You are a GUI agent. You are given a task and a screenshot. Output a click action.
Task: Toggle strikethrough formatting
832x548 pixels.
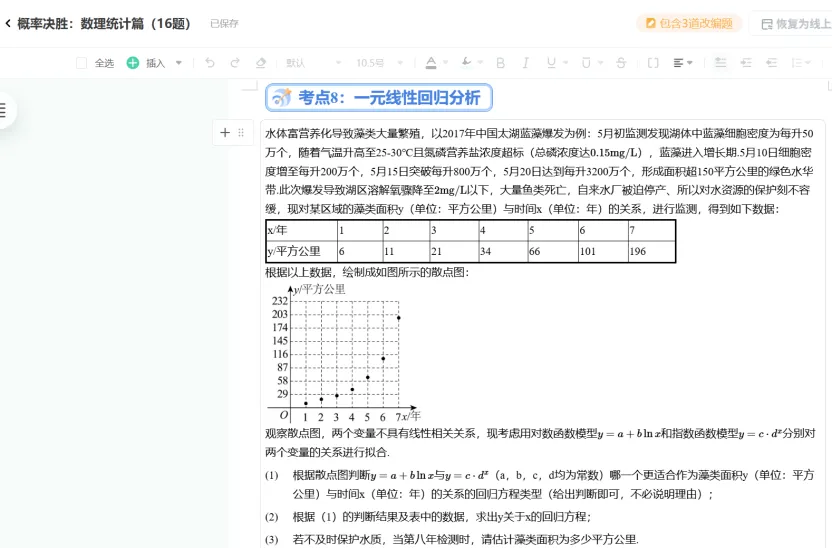[621, 63]
